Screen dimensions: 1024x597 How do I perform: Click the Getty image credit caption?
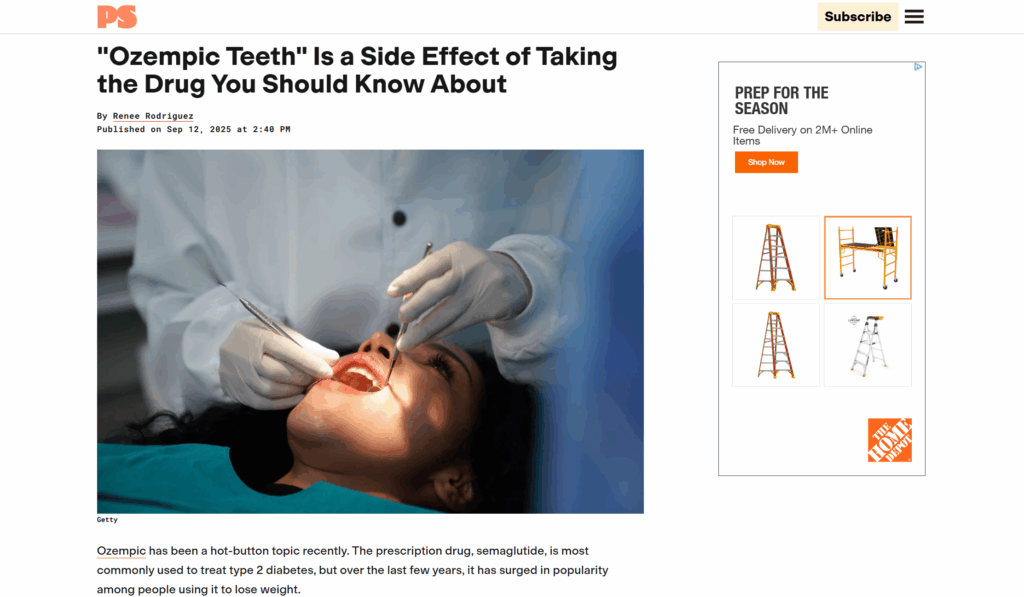click(x=107, y=520)
